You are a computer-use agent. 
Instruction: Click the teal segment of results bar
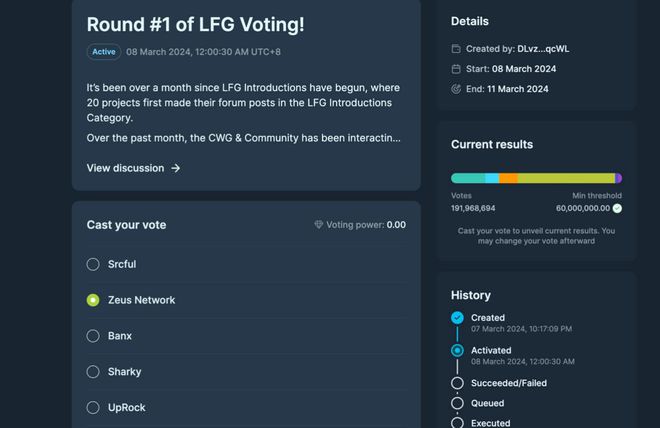tap(468, 178)
